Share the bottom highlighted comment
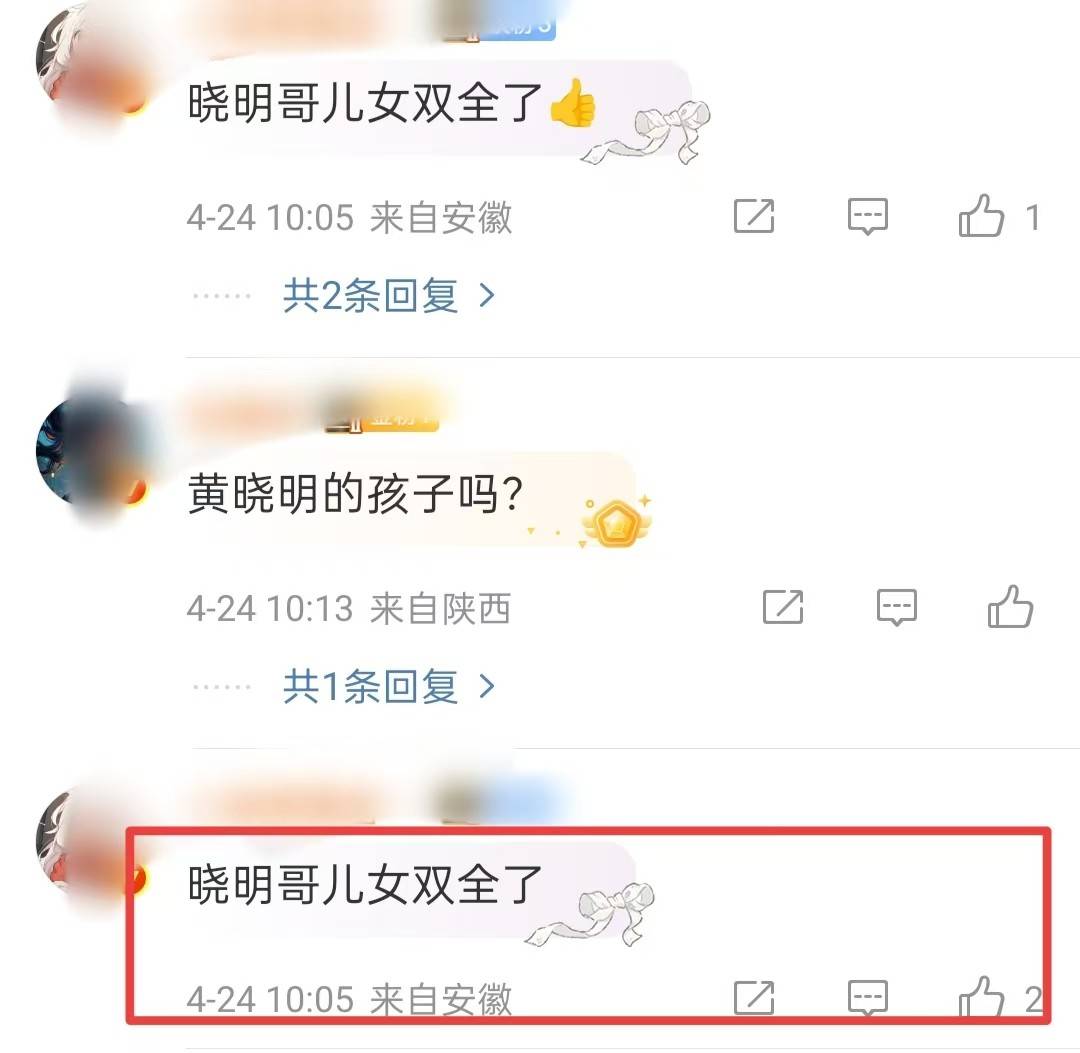The width and height of the screenshot is (1080, 1053). click(754, 998)
